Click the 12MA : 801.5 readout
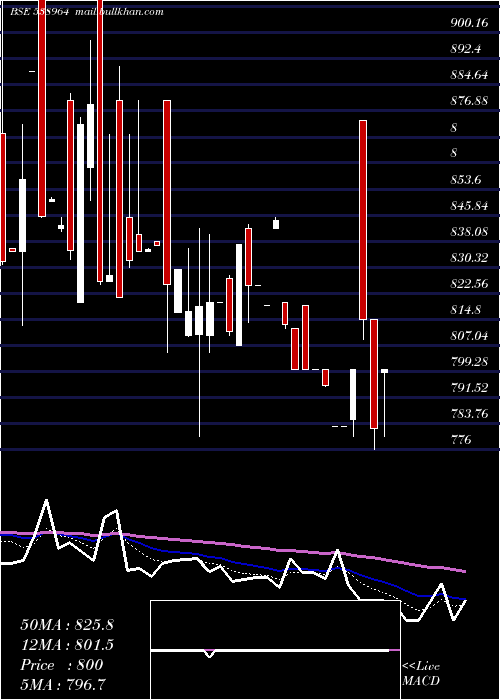Image resolution: width=500 pixels, height=700 pixels. click(x=67, y=645)
